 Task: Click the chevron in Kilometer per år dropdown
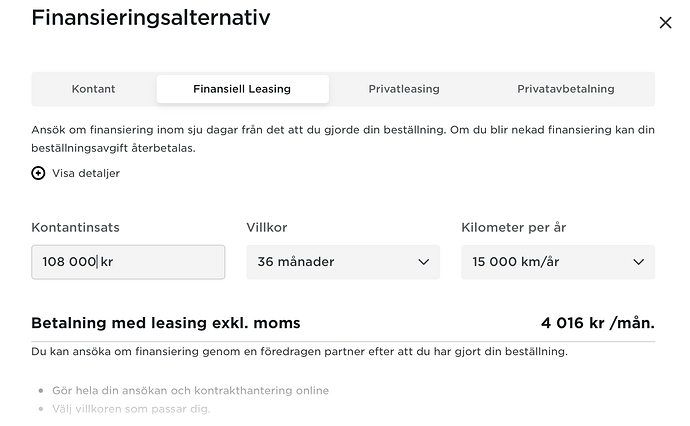click(x=639, y=262)
